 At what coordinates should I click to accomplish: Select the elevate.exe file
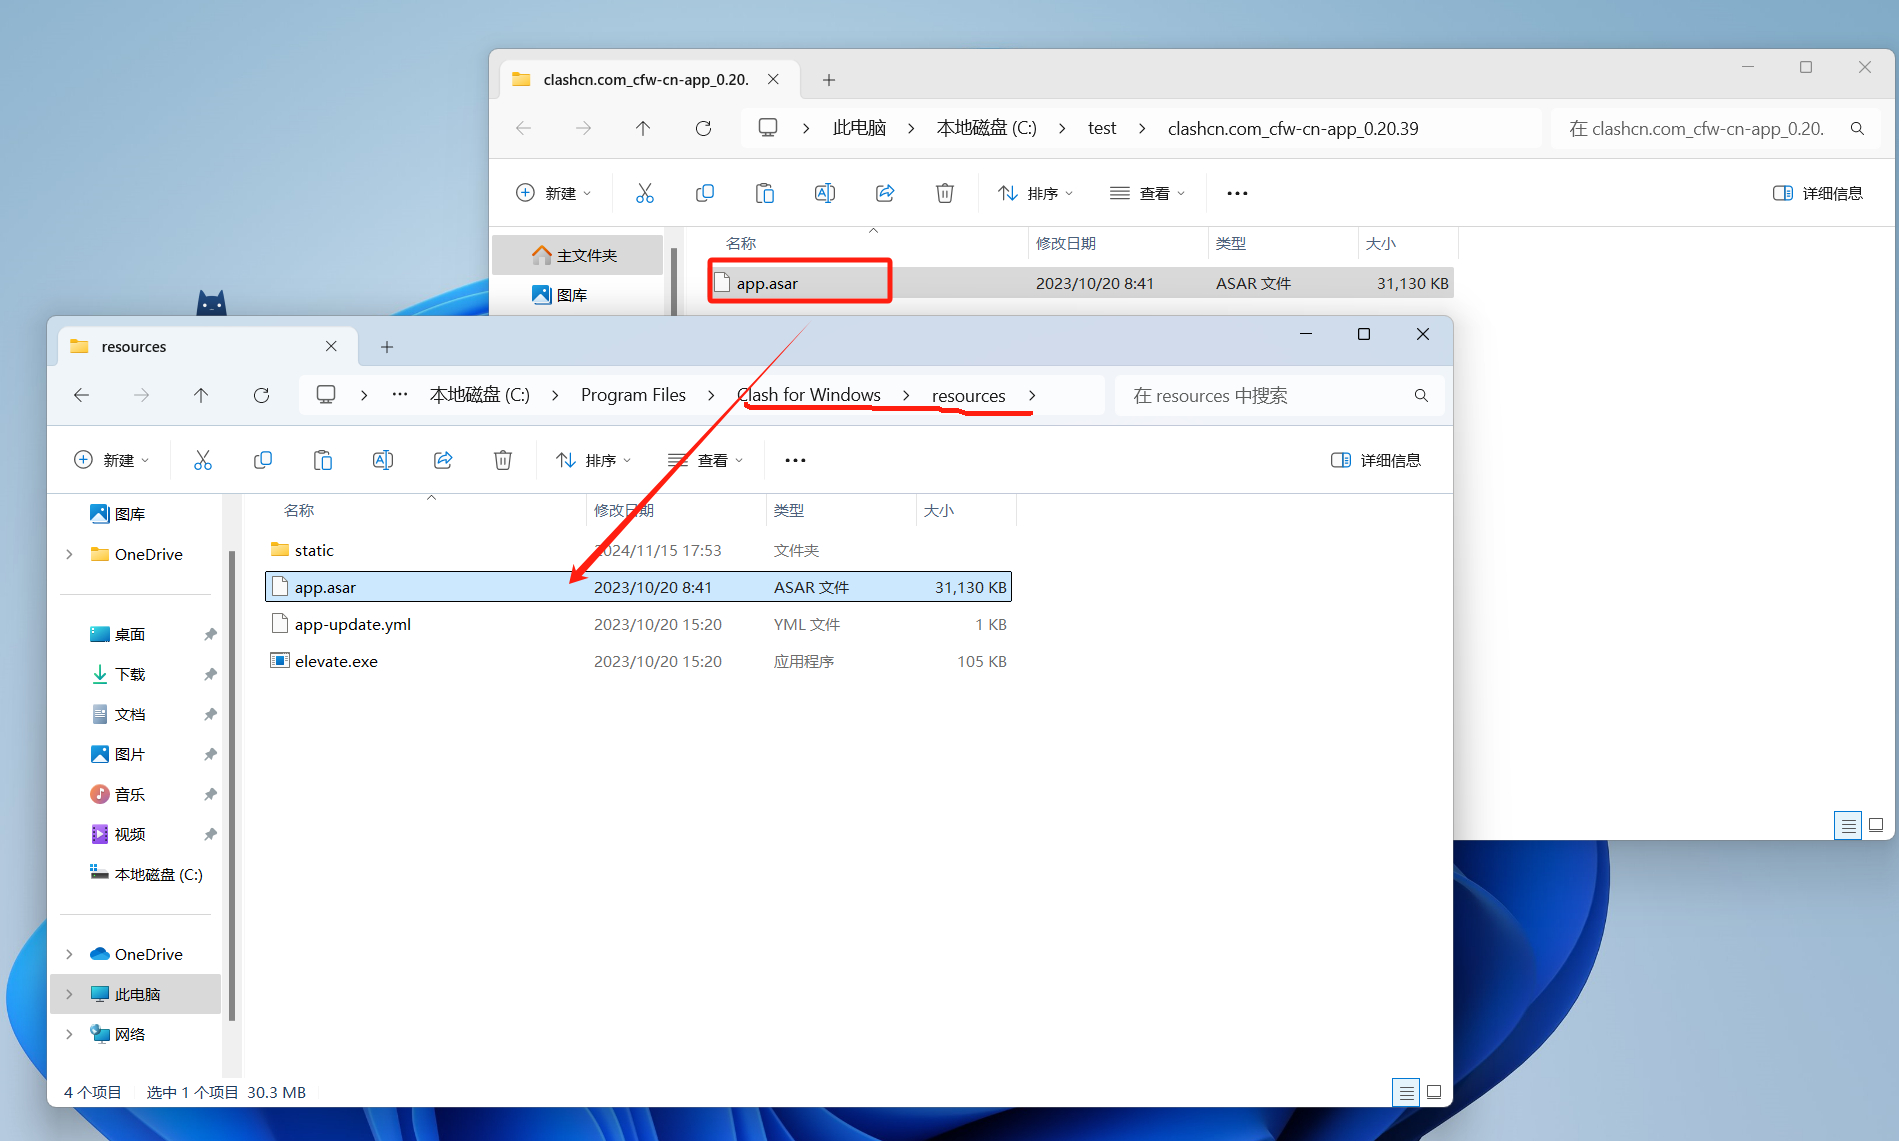(x=336, y=661)
